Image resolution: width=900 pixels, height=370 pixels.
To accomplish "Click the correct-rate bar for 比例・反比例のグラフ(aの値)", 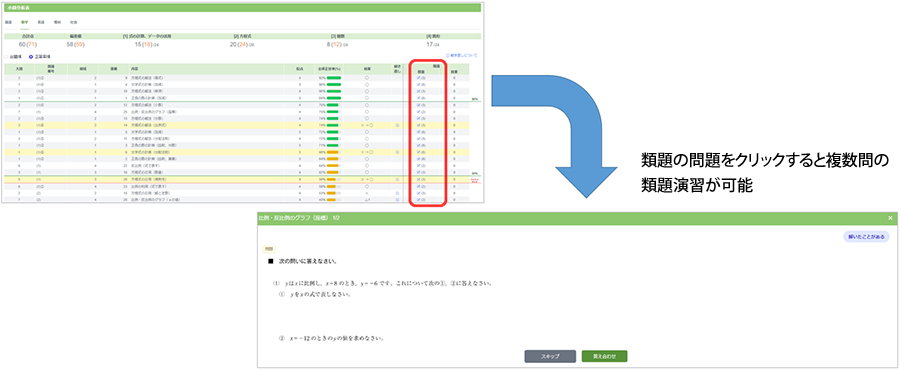I will click(333, 200).
